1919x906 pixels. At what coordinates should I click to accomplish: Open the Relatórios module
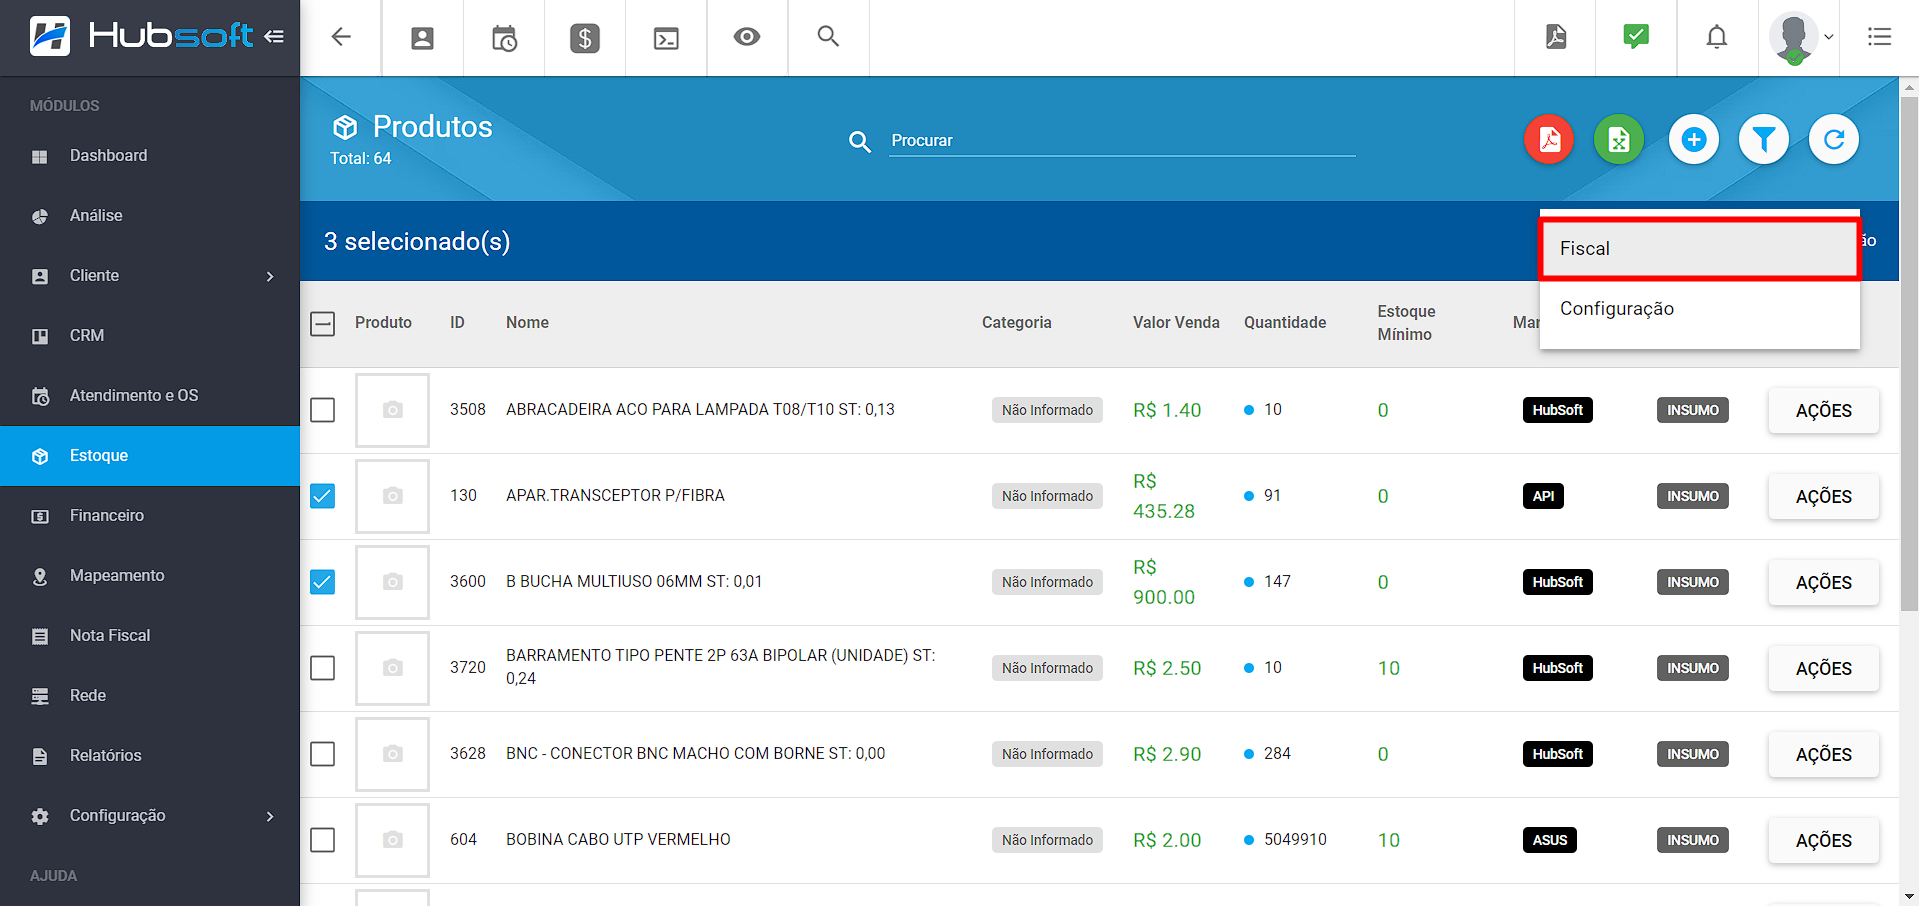click(150, 756)
